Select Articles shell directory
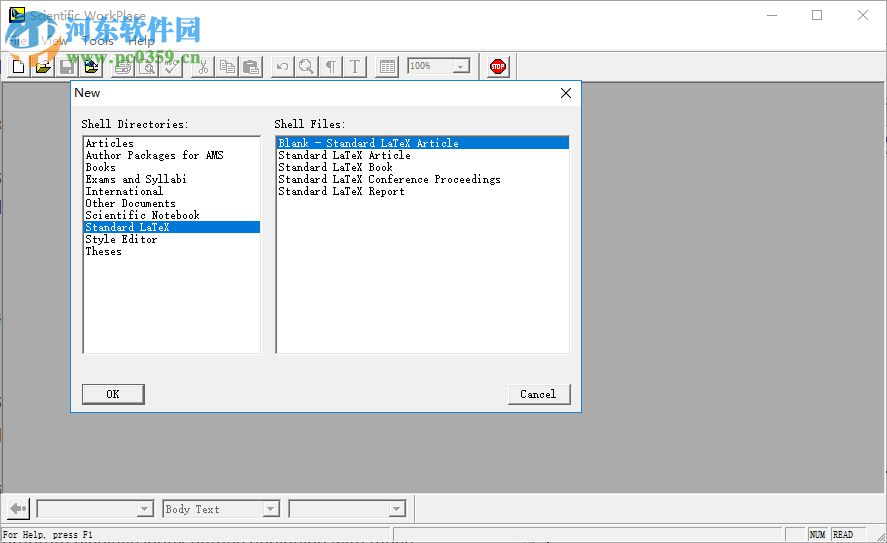Screen dimensions: 887x543 (x=172, y=143)
